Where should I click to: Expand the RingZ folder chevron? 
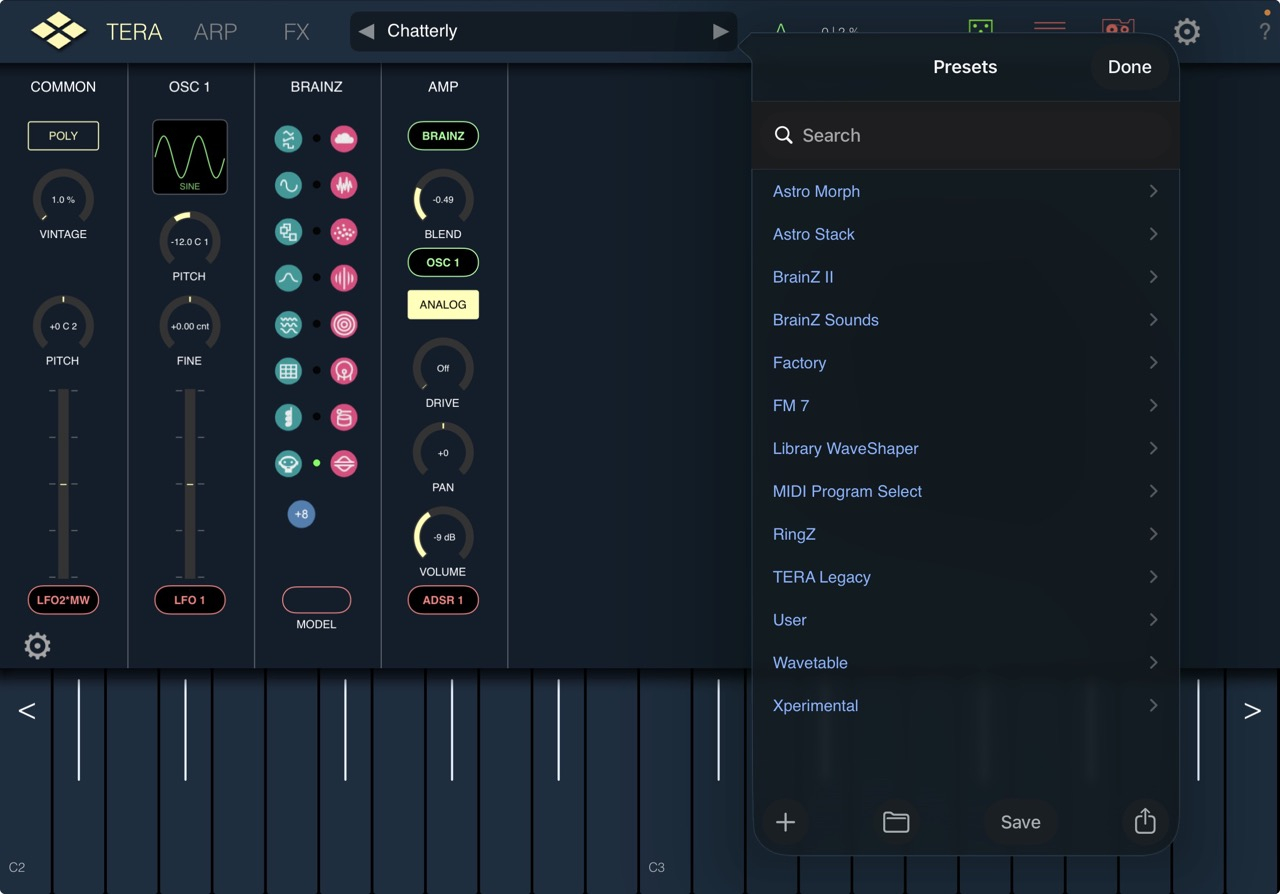pyautogui.click(x=1153, y=534)
